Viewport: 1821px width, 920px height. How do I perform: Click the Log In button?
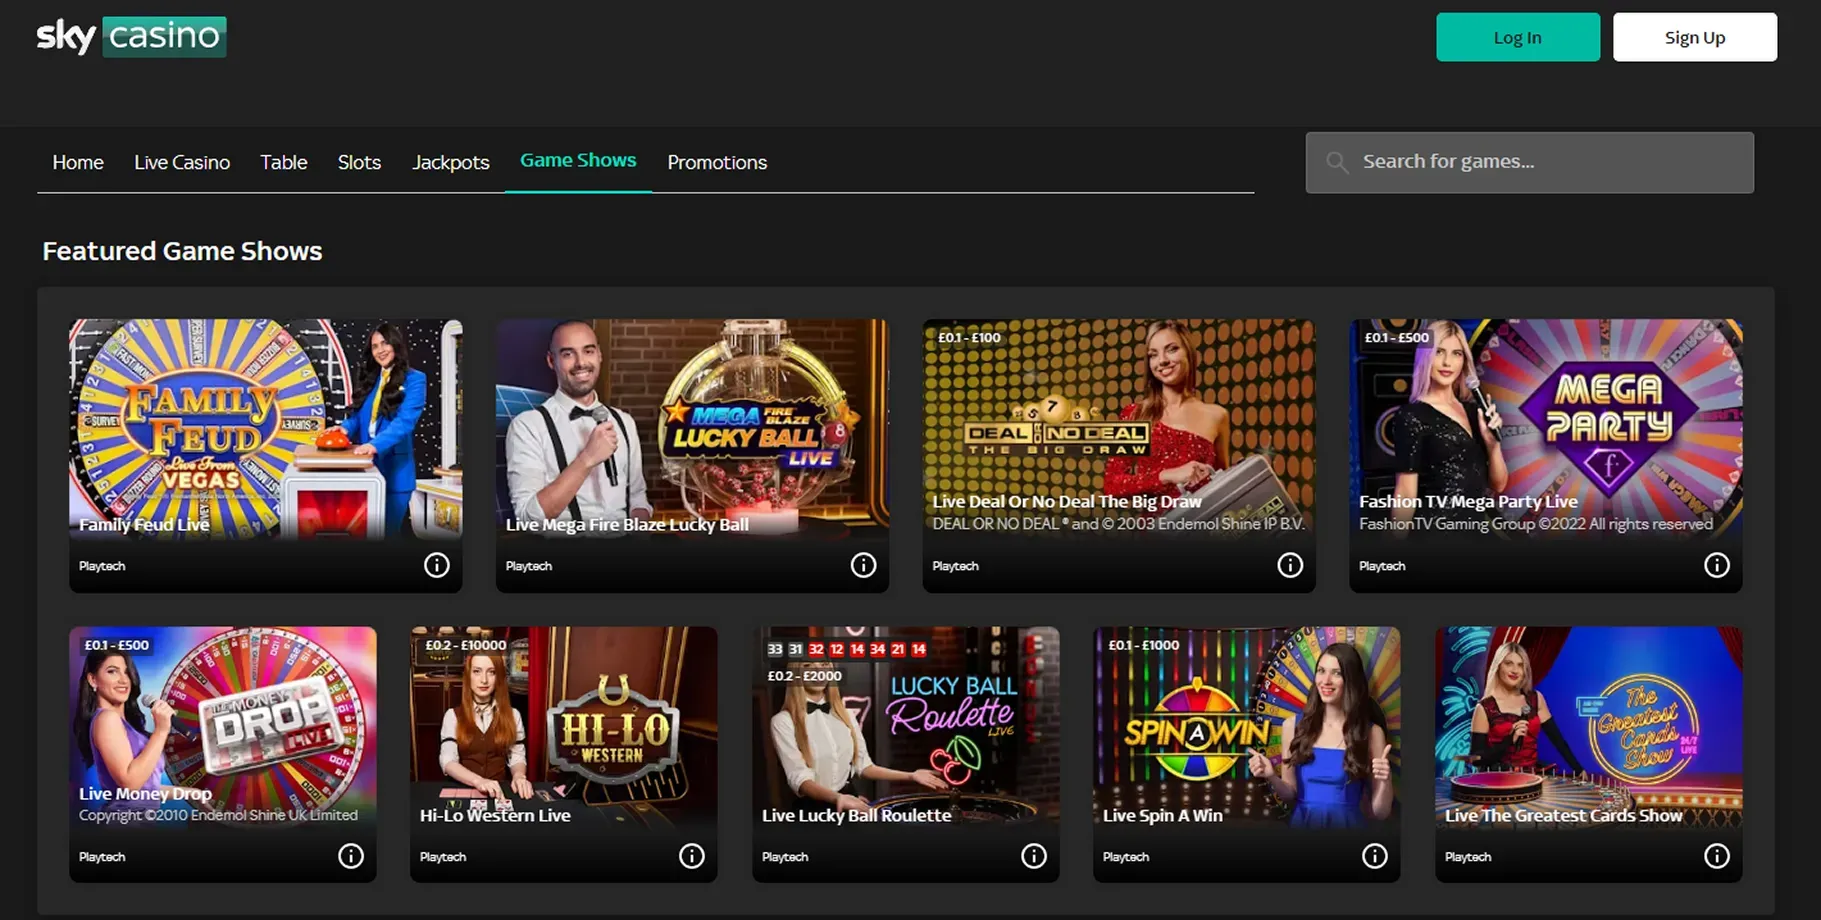(1518, 37)
